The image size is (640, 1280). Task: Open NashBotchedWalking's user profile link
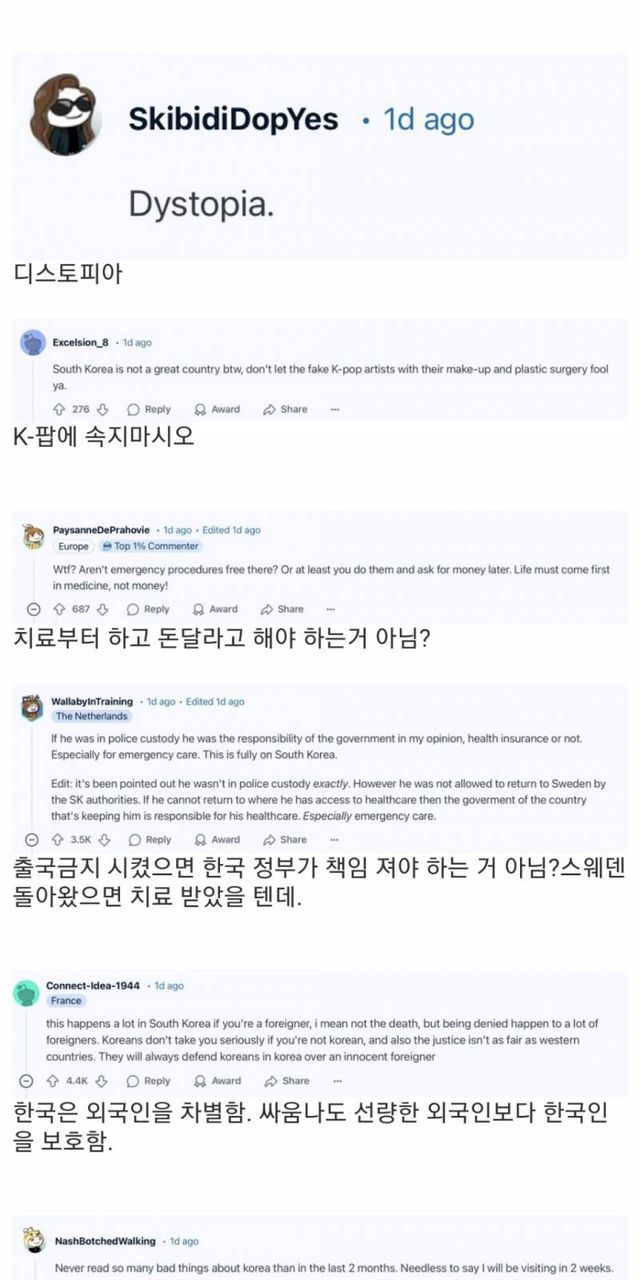[103, 1241]
